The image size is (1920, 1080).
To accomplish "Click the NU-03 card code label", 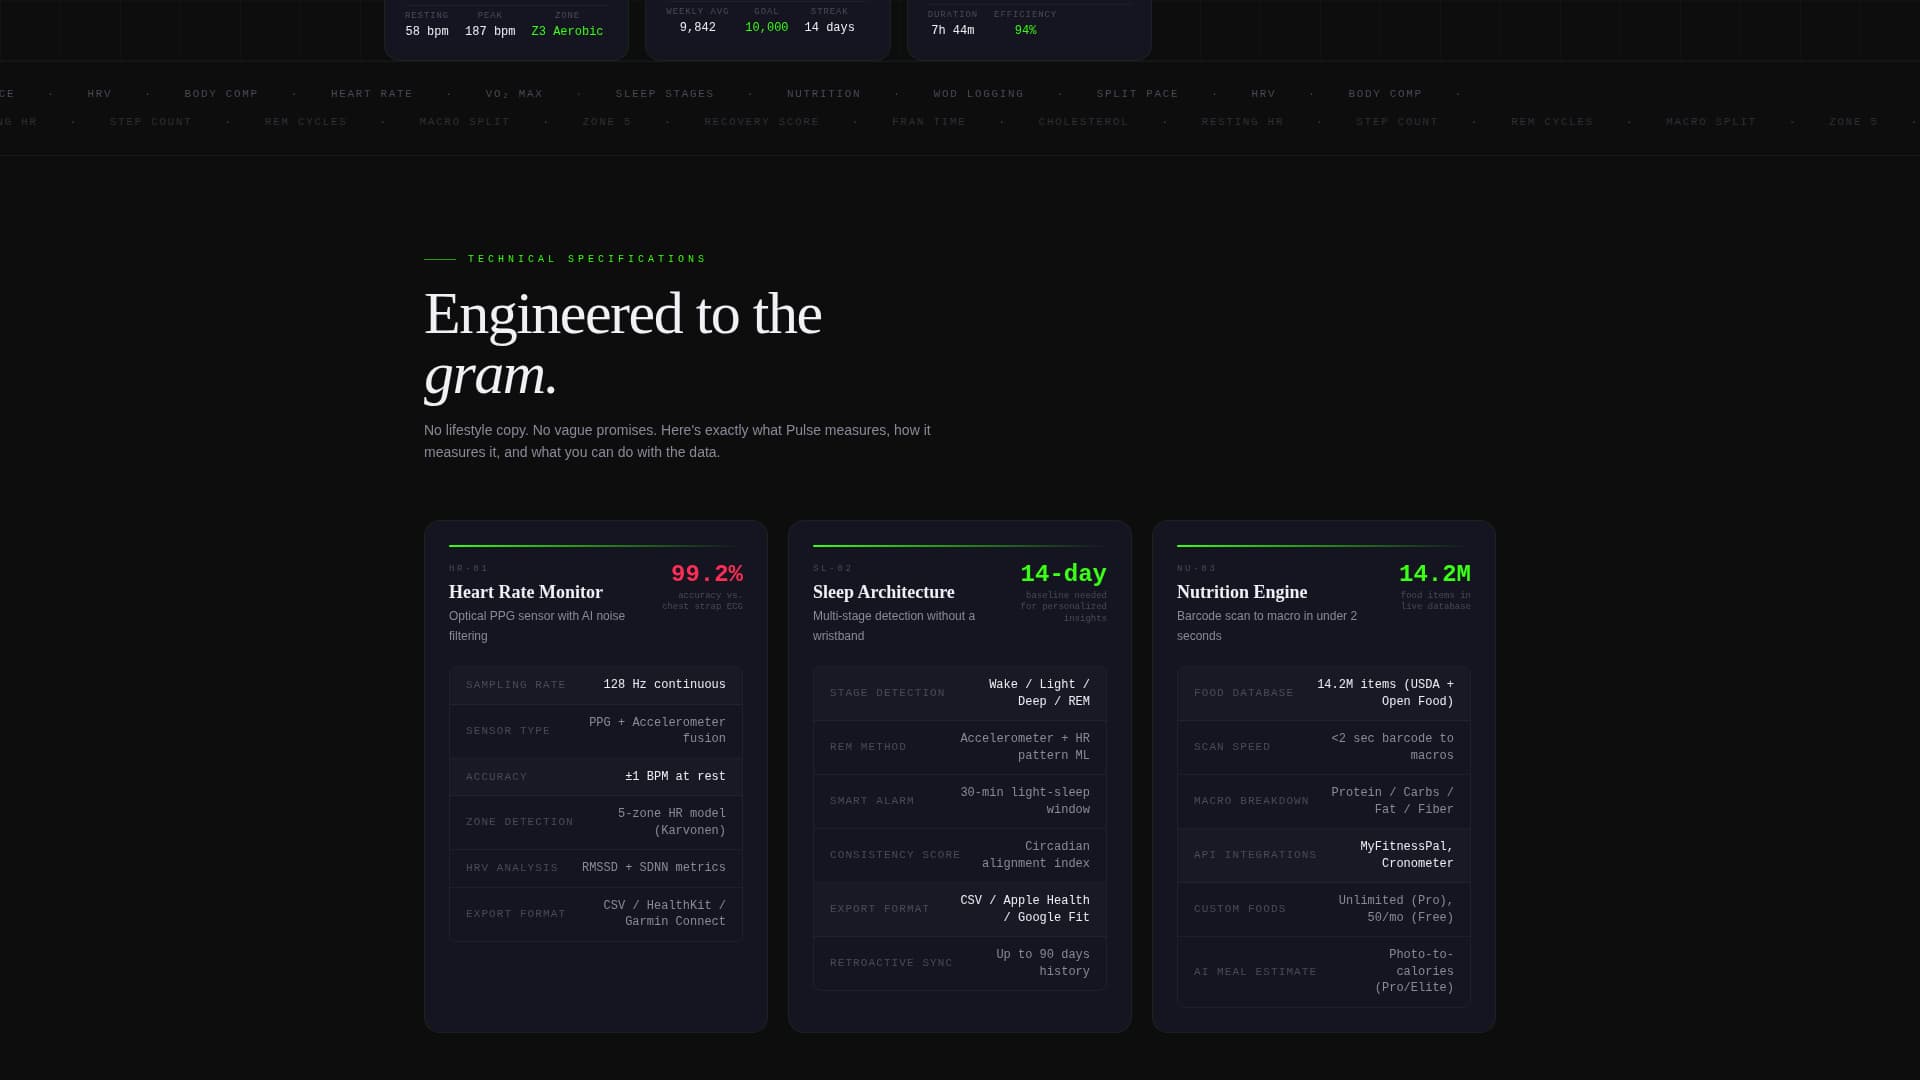I will coord(1197,569).
